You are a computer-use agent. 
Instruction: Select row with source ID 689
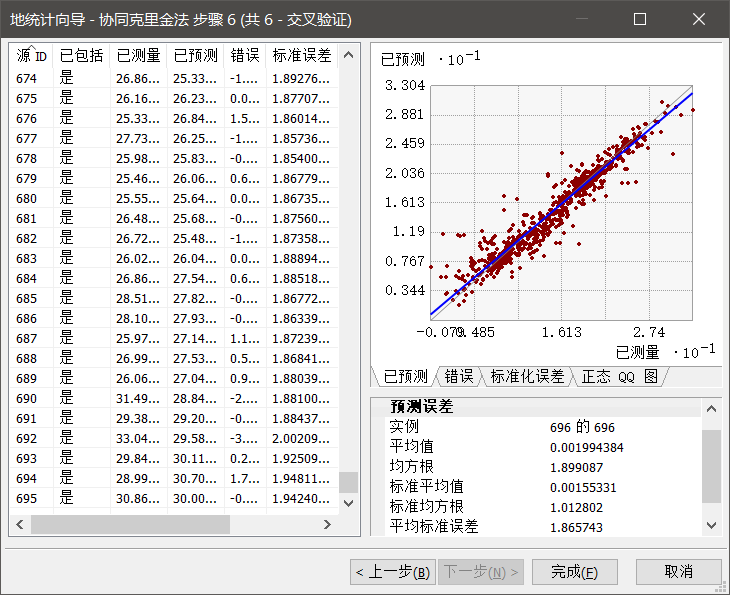point(174,379)
